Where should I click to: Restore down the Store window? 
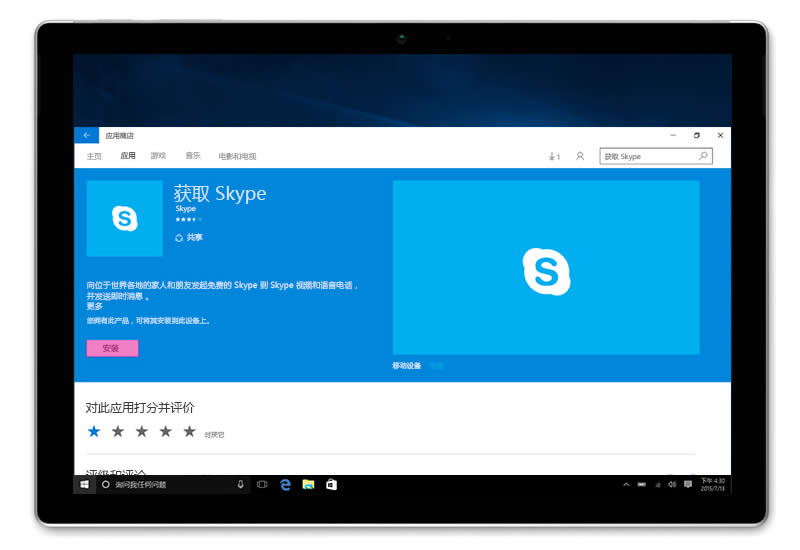click(x=696, y=135)
